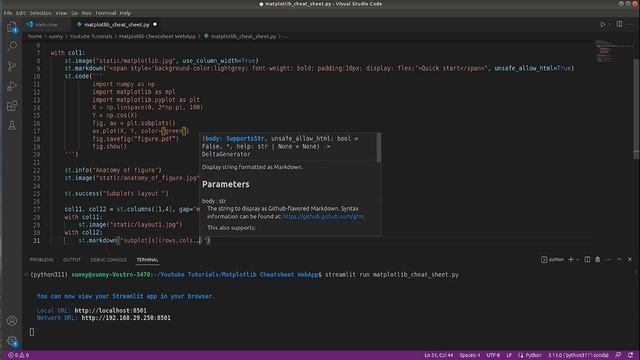The height and width of the screenshot is (360, 640).
Task: Open the Go menu
Action: [x=74, y=13]
